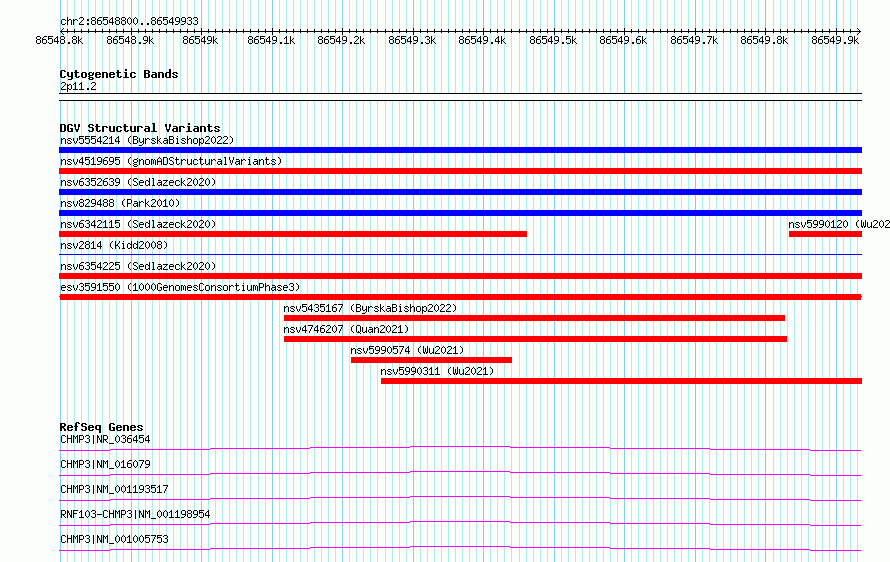Click the 86549.1k ruler tick label
This screenshot has height=562, width=890.
pos(271,40)
